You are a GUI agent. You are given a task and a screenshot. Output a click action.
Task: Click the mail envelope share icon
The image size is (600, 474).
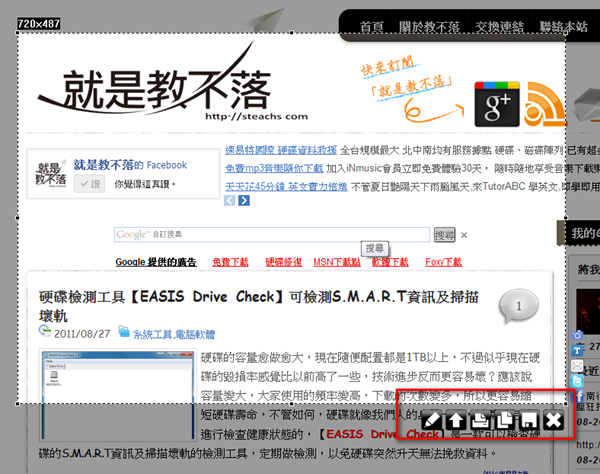[x=577, y=366]
